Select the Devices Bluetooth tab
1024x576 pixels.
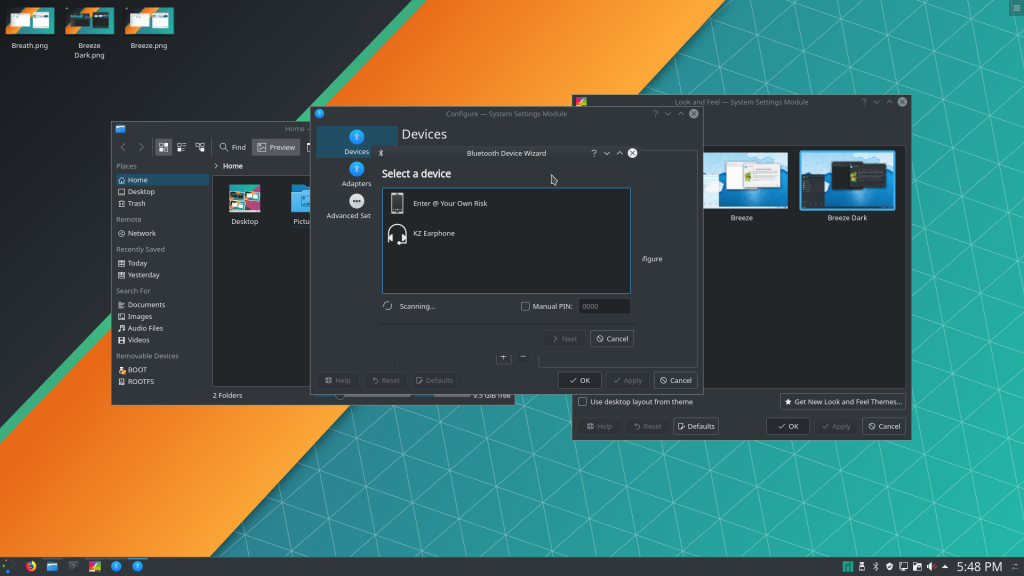(x=357, y=142)
